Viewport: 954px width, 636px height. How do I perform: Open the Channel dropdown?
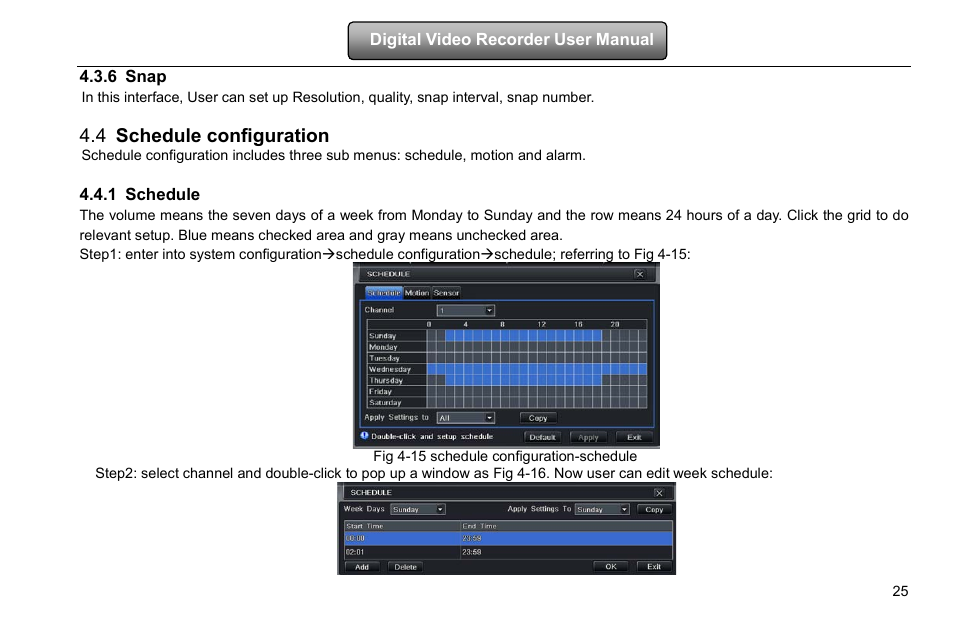(465, 310)
